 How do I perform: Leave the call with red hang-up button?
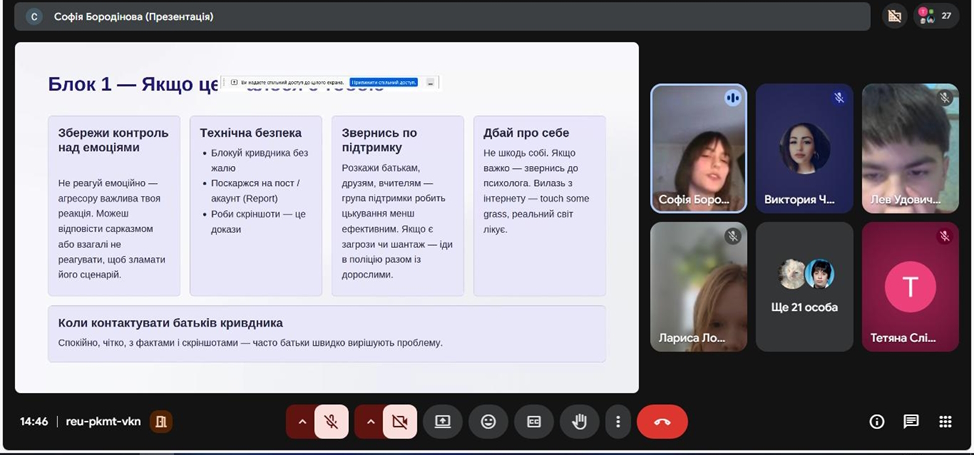pyautogui.click(x=662, y=422)
